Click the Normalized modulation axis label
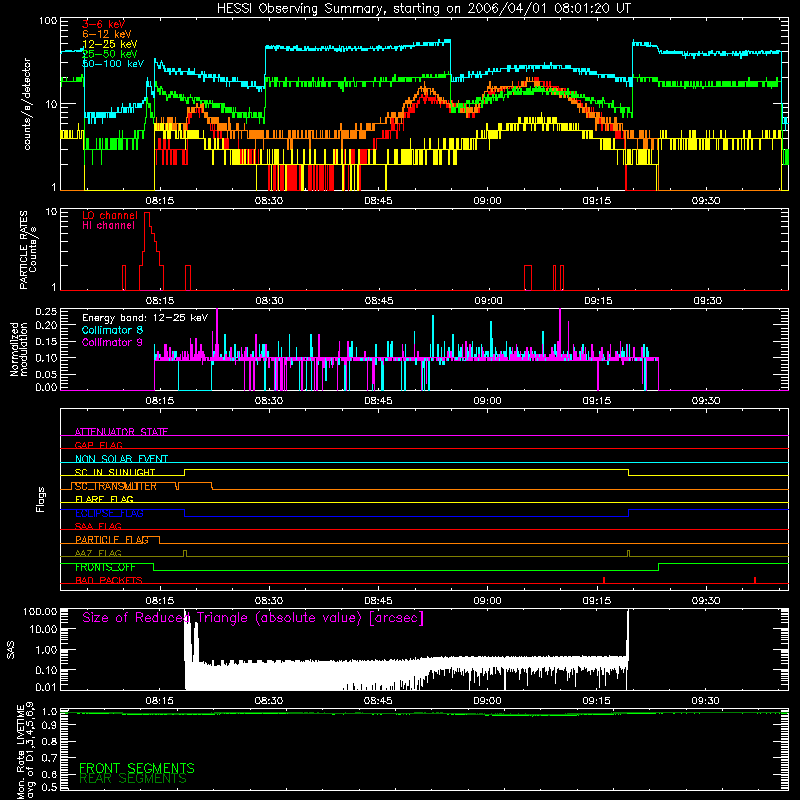This screenshot has width=800, height=800. point(18,349)
